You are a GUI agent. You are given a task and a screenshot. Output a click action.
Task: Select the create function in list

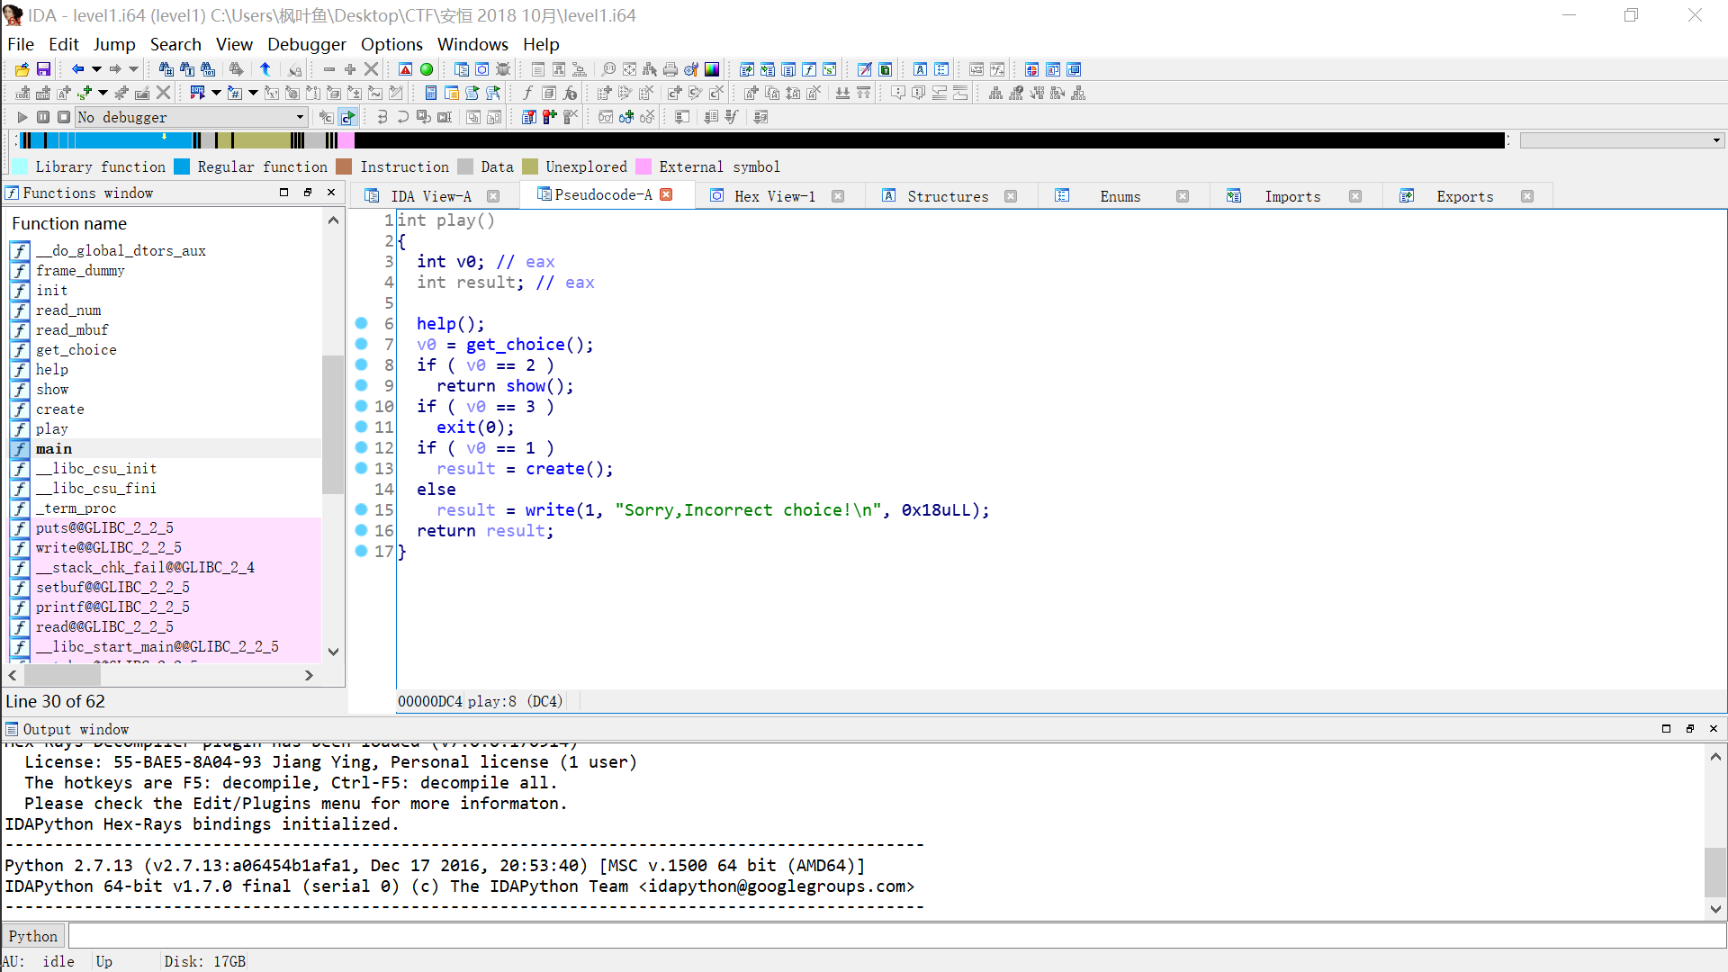pos(60,409)
